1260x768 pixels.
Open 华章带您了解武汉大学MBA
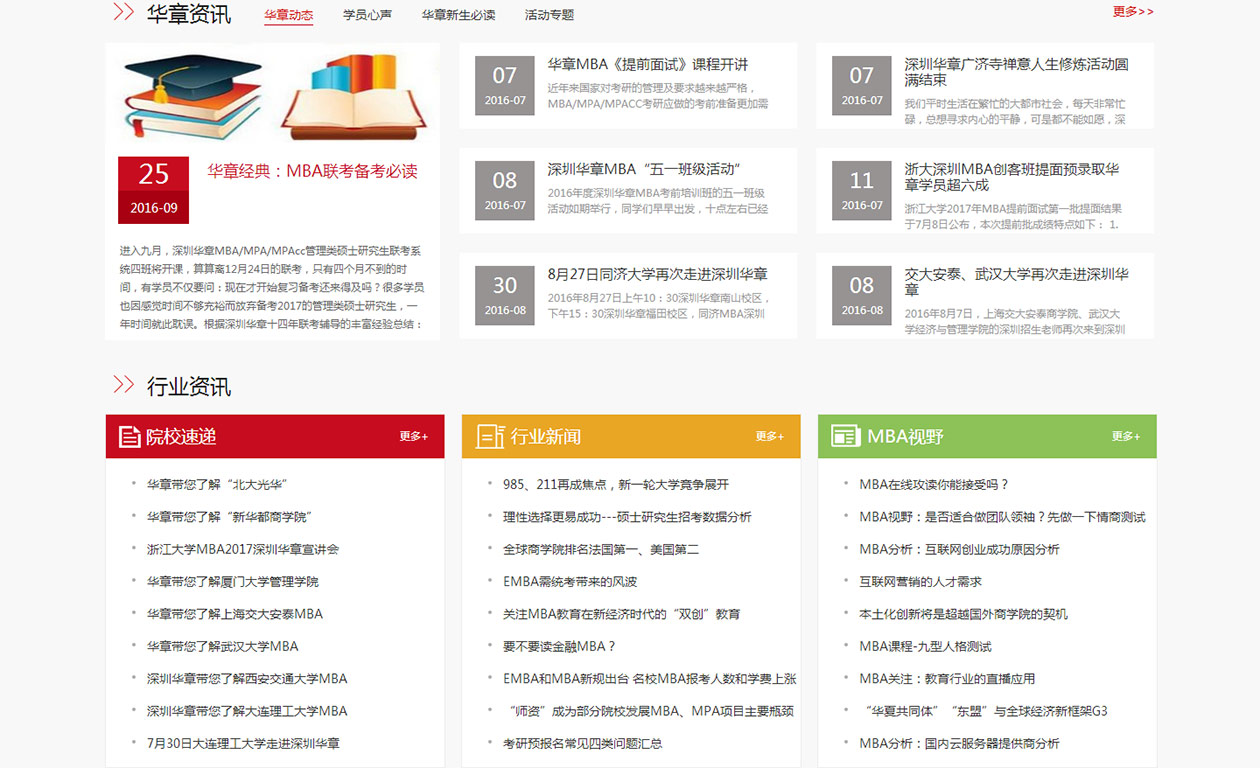click(223, 646)
